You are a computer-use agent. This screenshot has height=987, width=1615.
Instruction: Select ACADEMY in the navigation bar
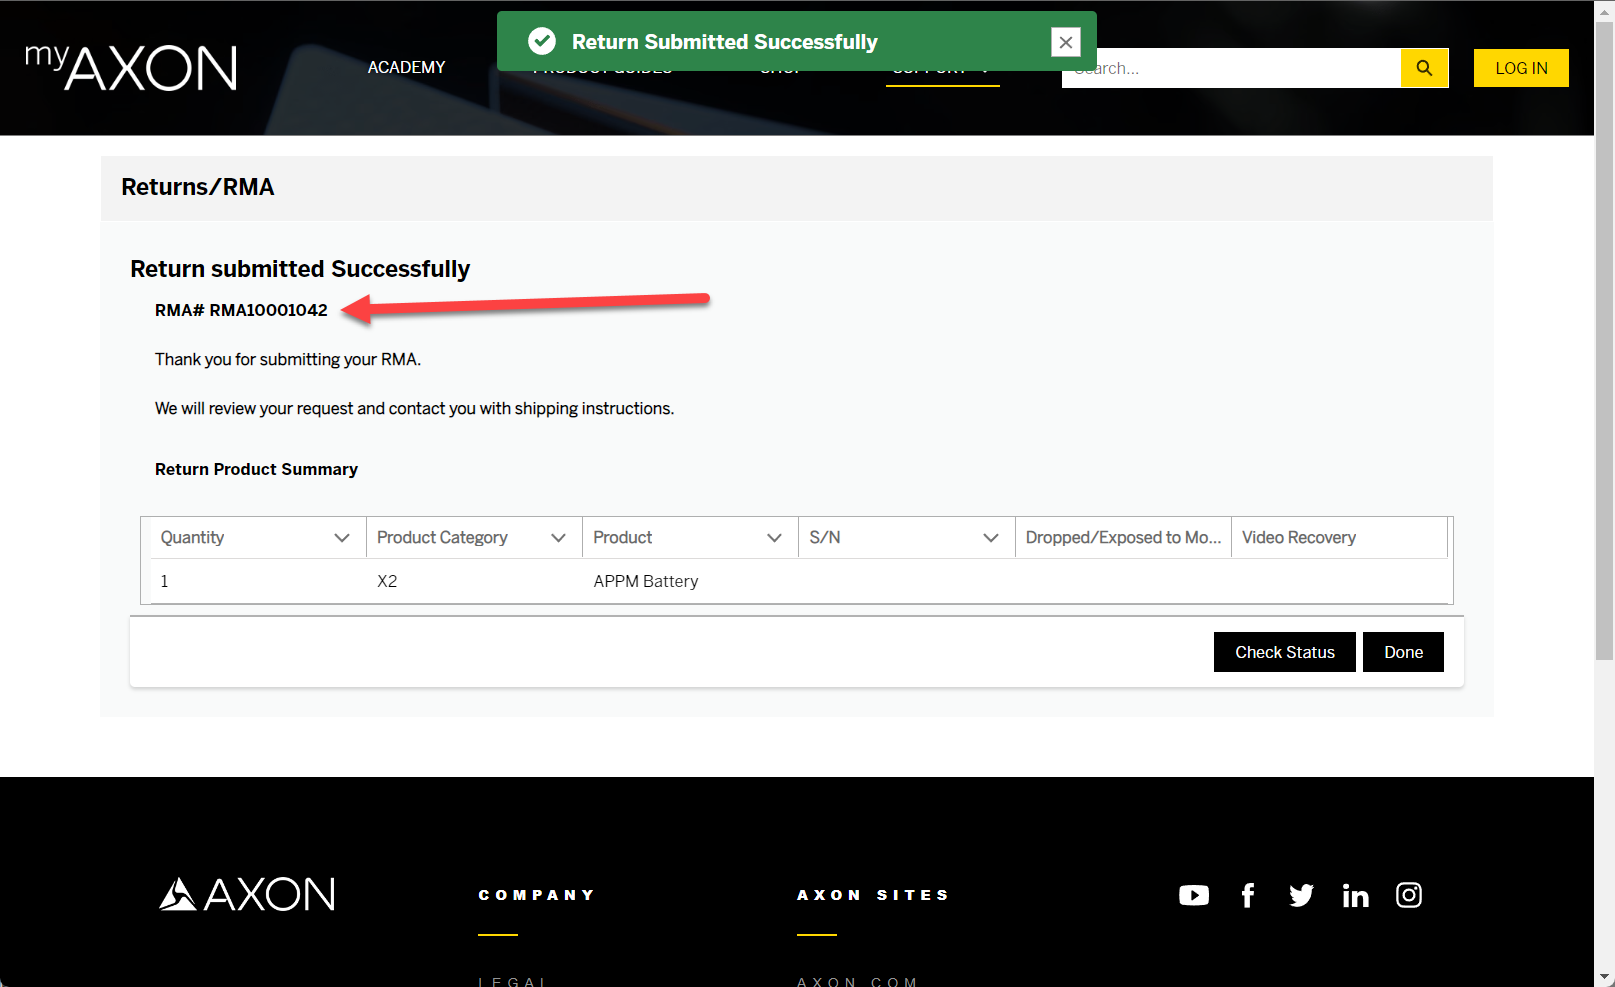pyautogui.click(x=406, y=67)
